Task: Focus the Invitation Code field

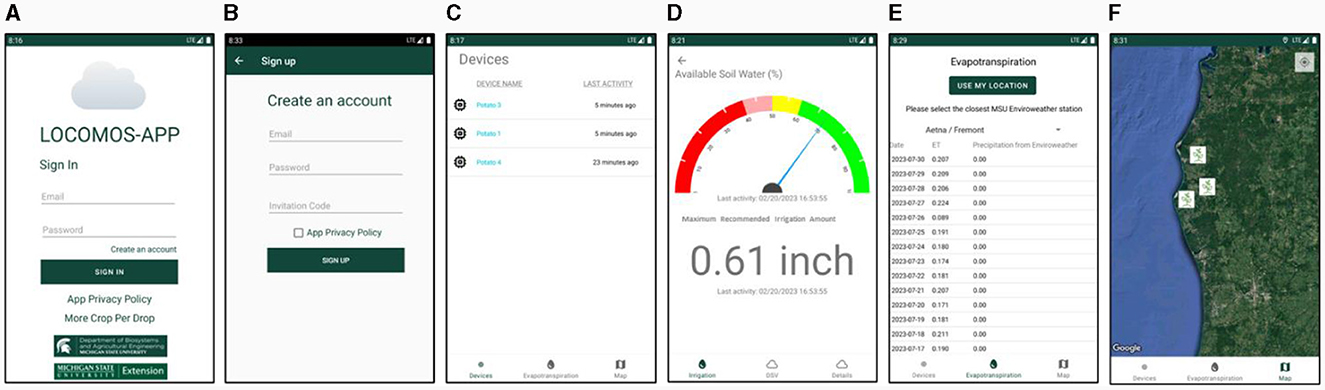Action: 335,206
